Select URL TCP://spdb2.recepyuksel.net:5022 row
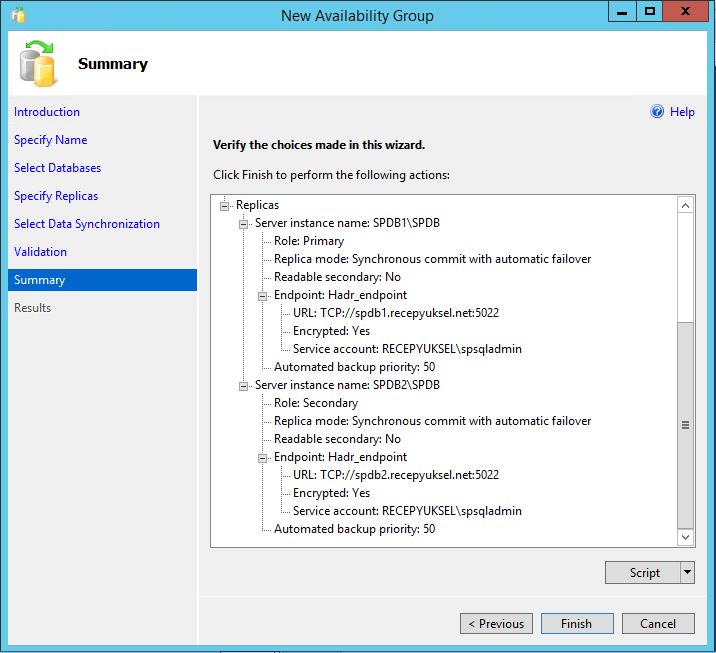The width and height of the screenshot is (716, 653). (396, 475)
